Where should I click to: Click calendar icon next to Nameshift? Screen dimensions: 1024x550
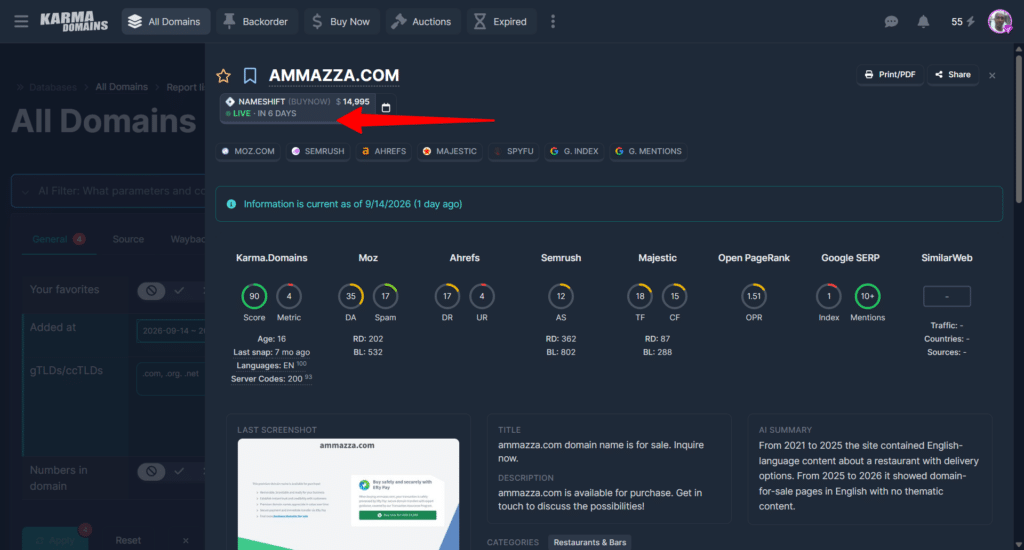386,108
